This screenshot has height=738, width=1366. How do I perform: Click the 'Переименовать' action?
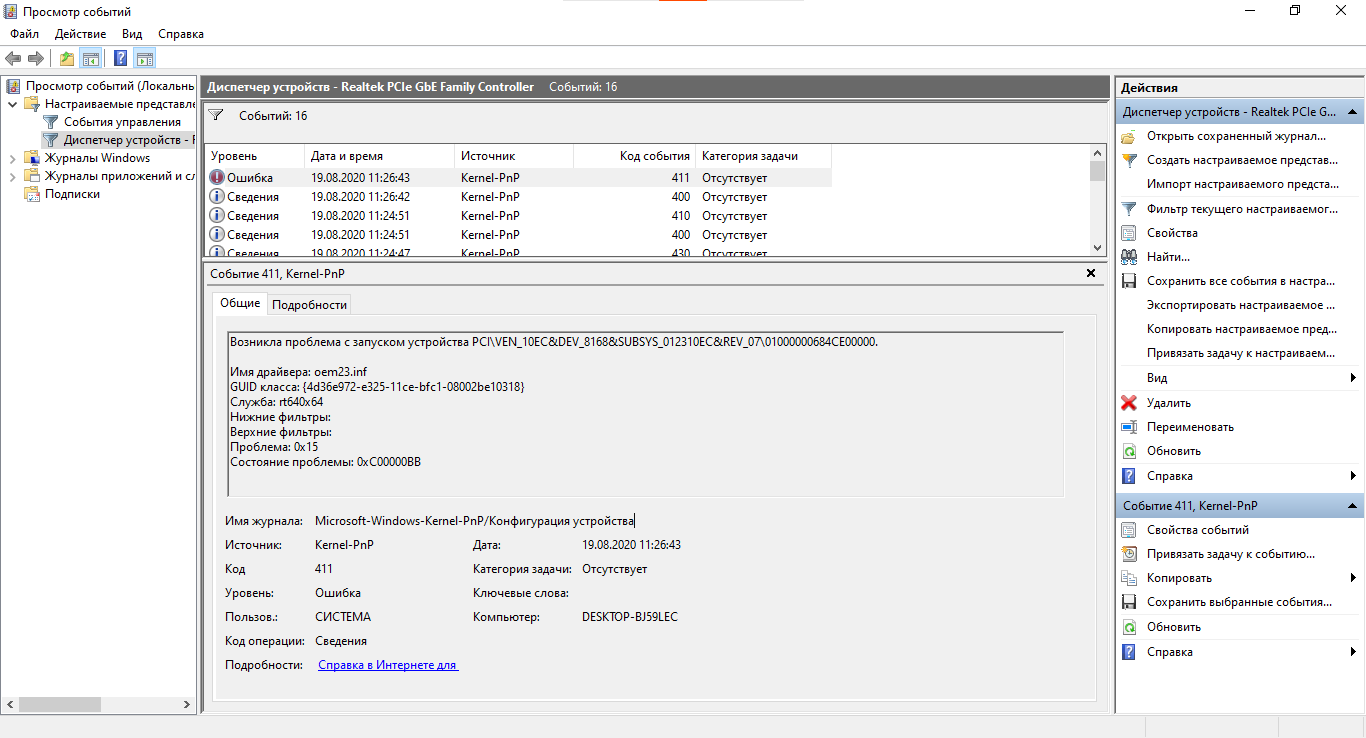[x=1190, y=427]
